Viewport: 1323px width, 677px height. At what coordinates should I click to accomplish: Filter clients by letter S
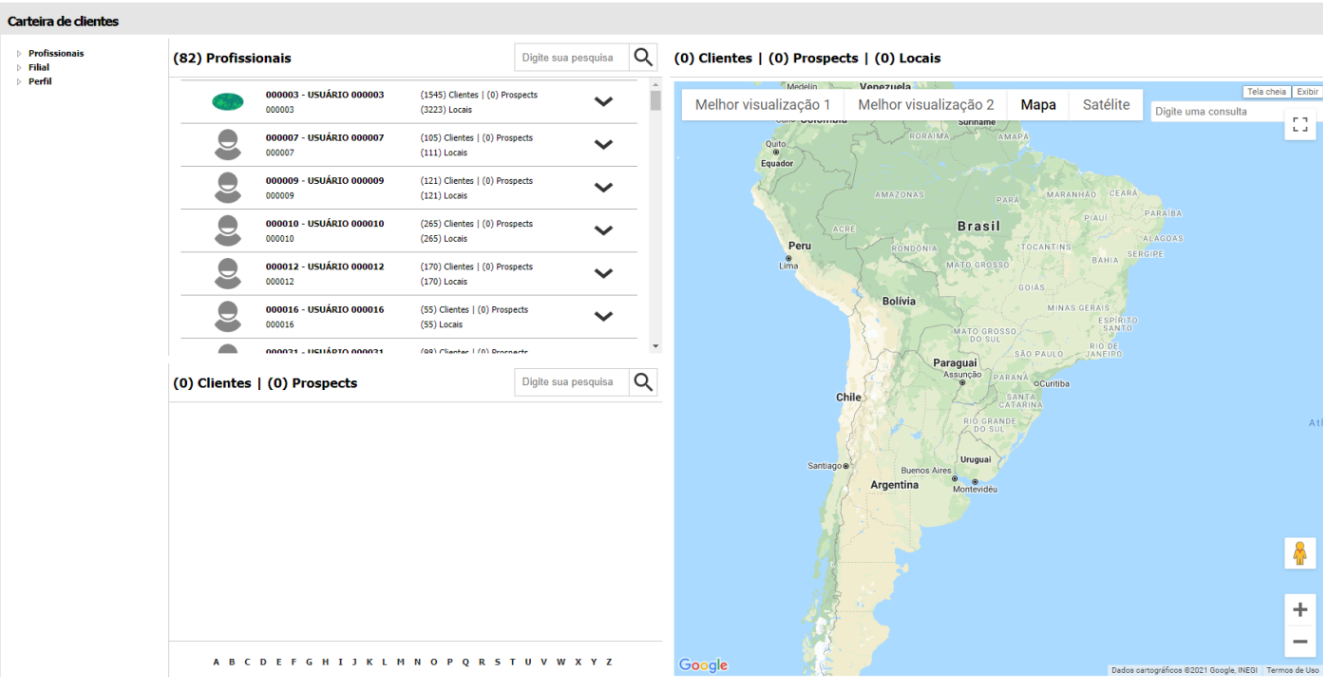[x=496, y=662]
